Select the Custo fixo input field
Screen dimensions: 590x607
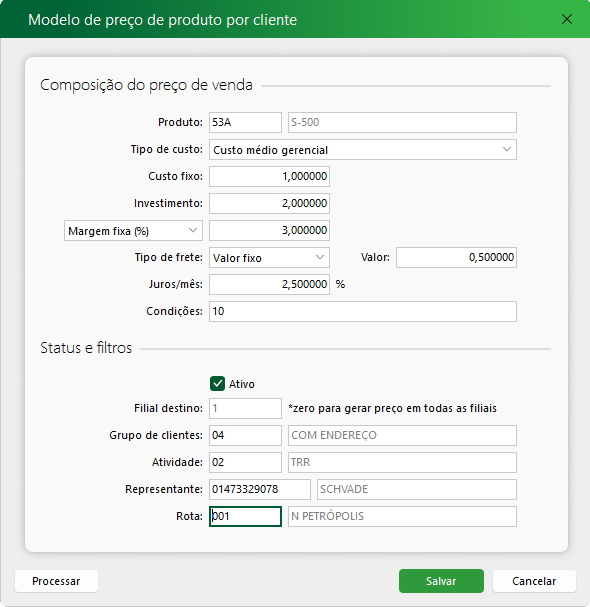(x=269, y=176)
